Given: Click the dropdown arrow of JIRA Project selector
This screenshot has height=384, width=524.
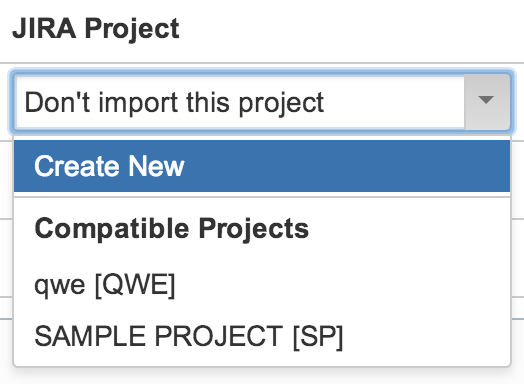Looking at the screenshot, I should 487,102.
